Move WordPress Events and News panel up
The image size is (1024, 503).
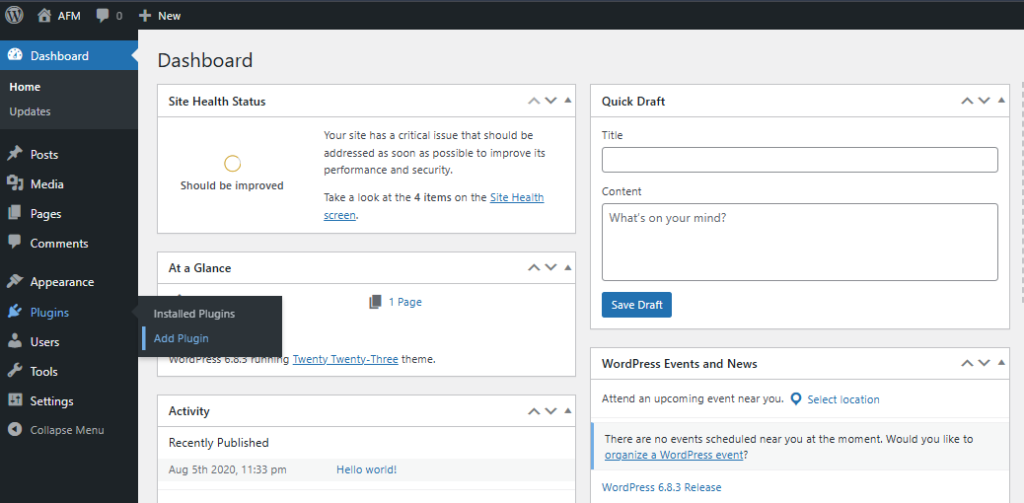[x=967, y=364]
